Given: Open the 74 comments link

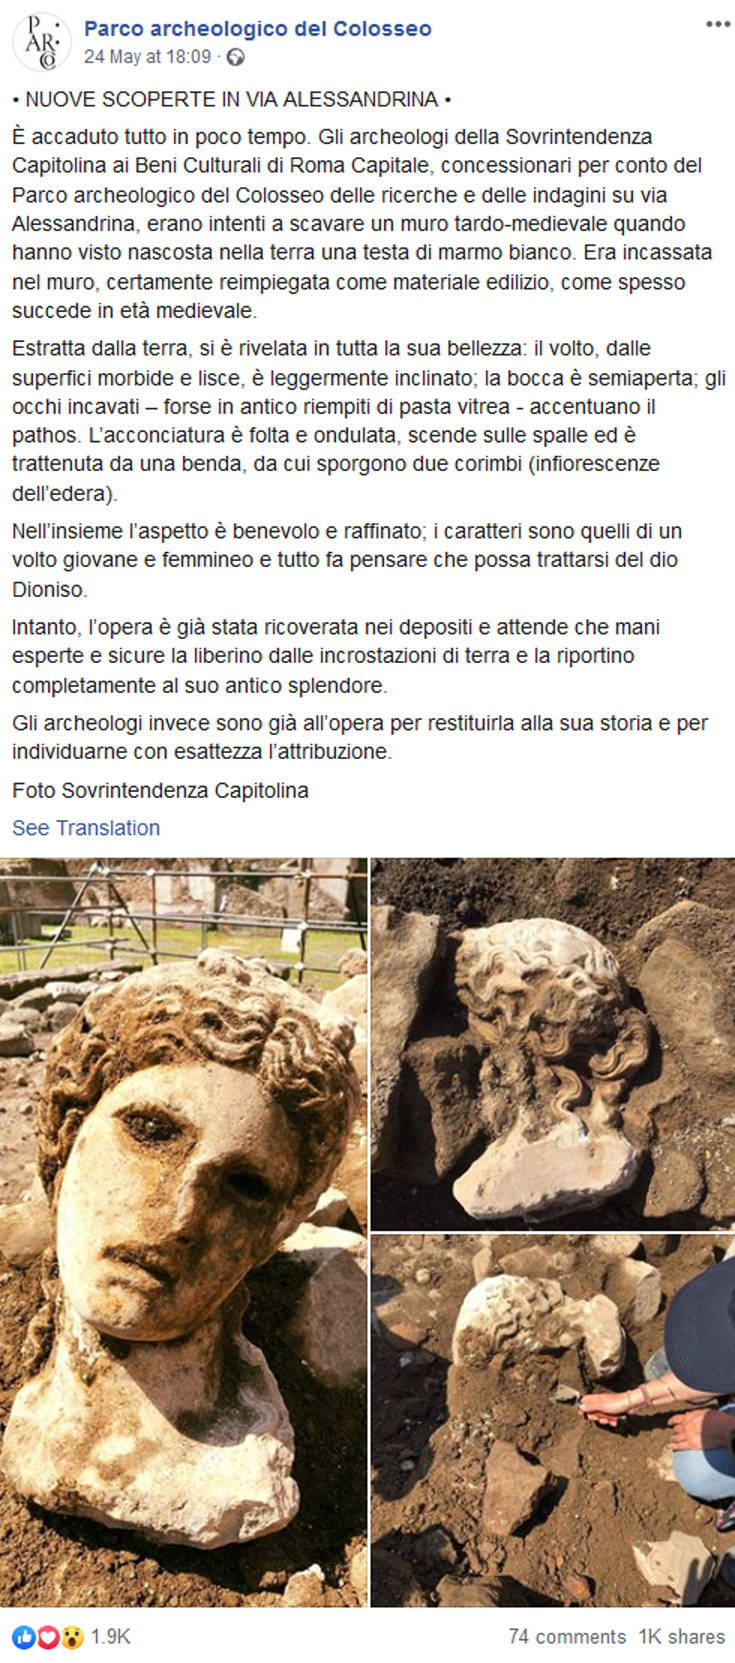Looking at the screenshot, I should click(x=566, y=1637).
